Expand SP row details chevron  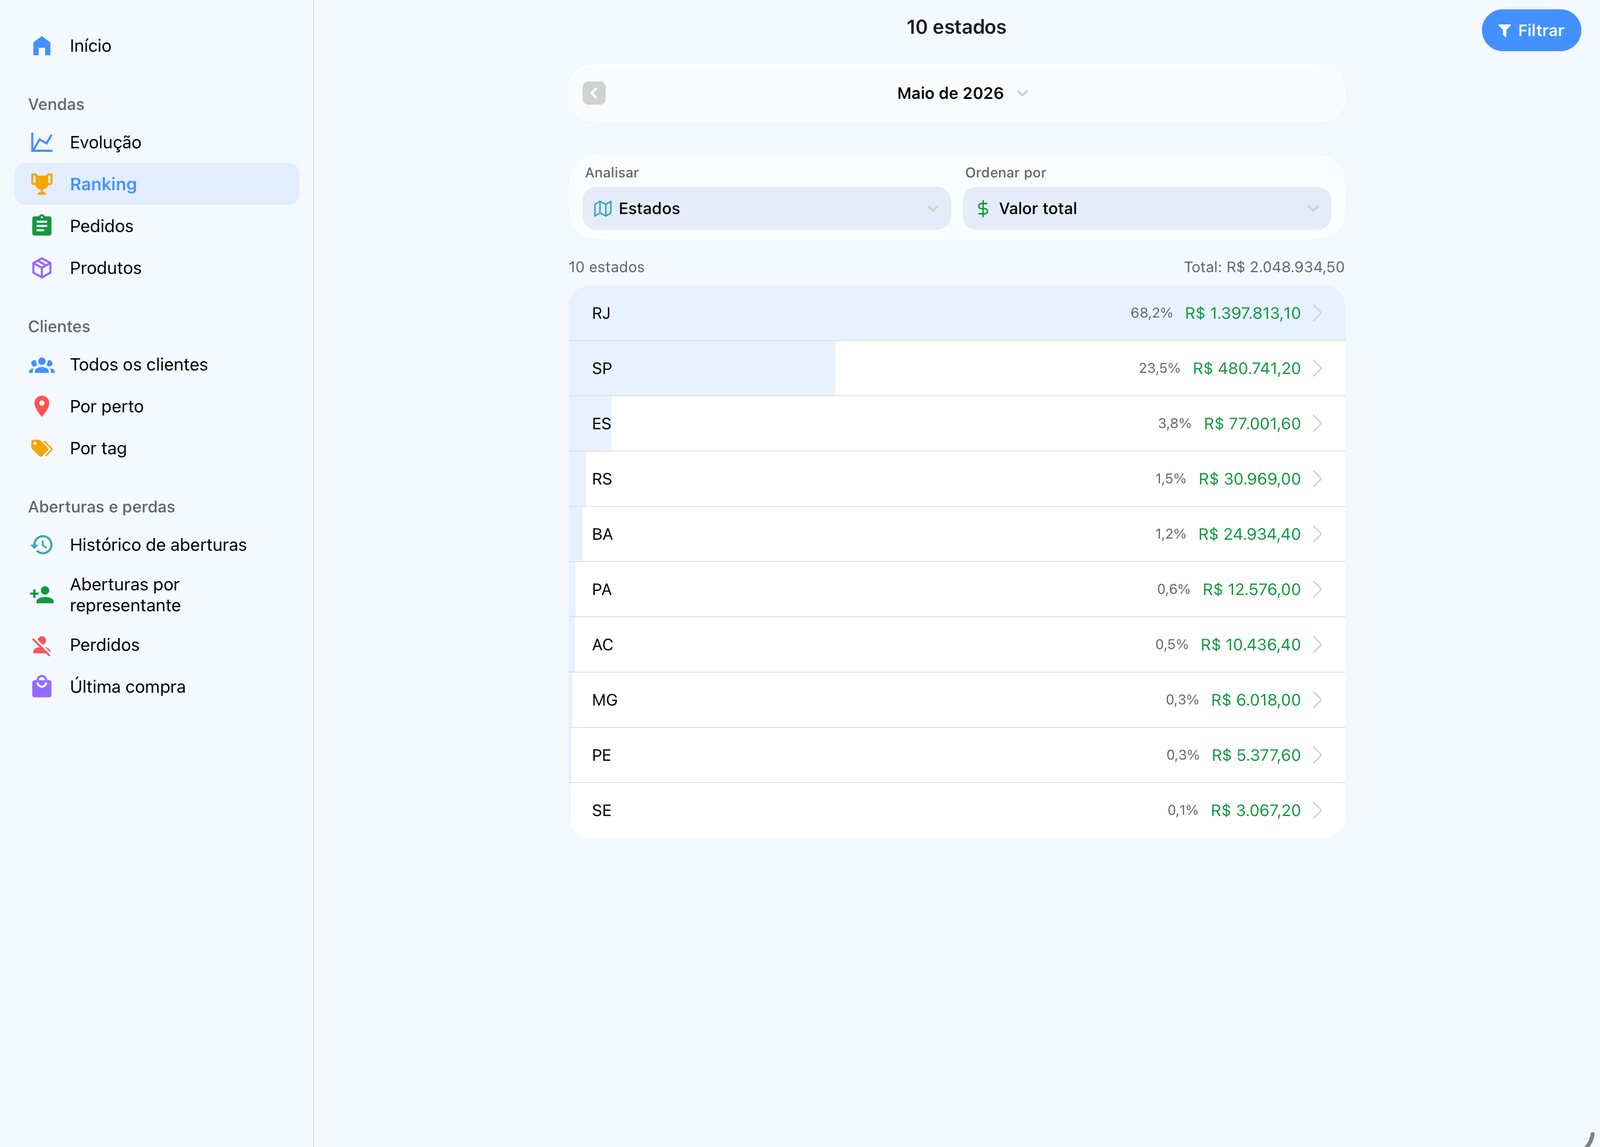[x=1318, y=368]
